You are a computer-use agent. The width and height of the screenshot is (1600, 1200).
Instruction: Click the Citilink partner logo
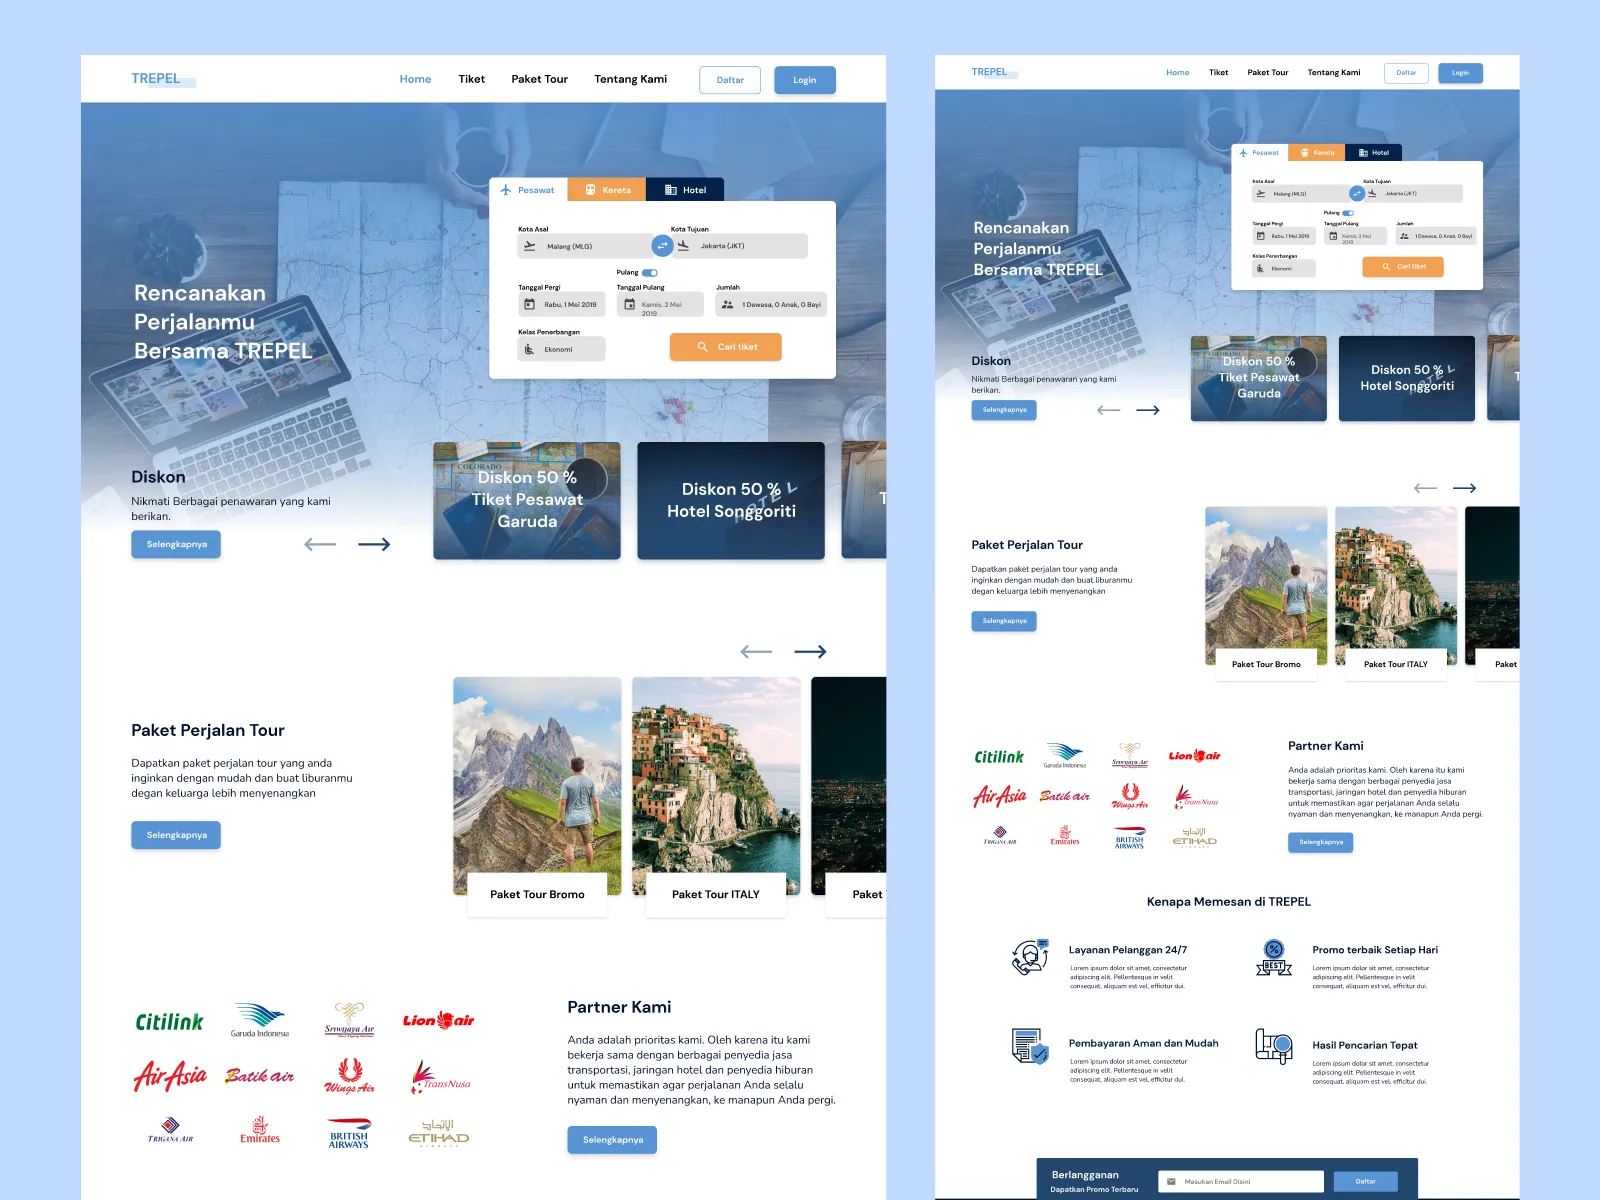click(170, 1020)
